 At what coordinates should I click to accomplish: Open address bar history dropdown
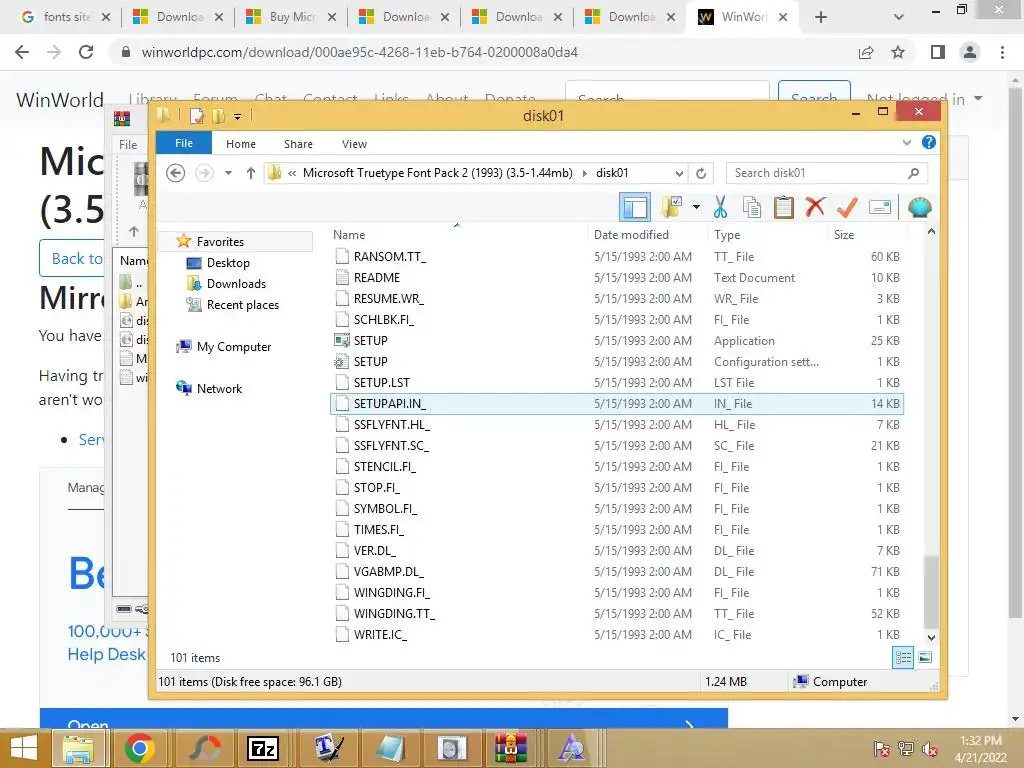coord(679,174)
